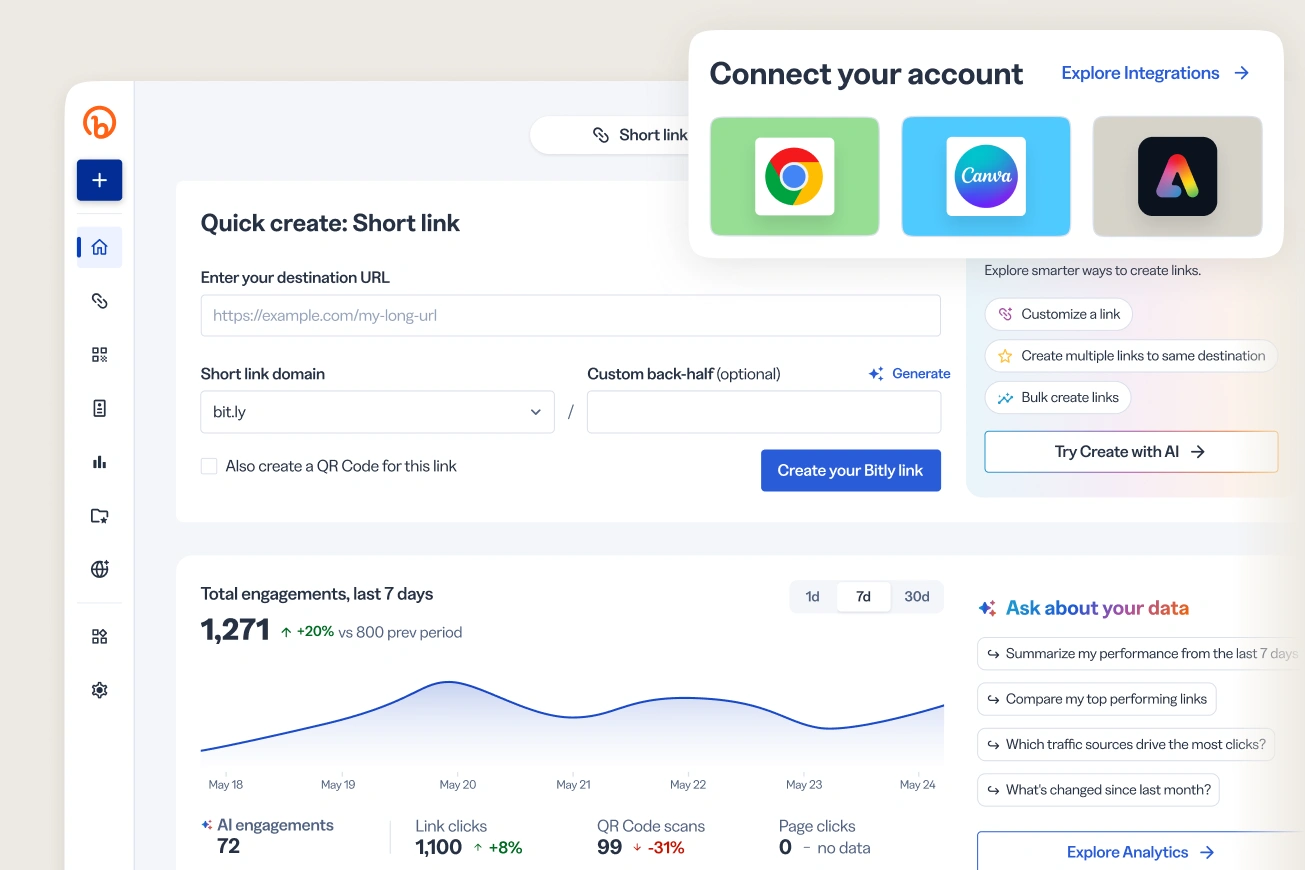
Task: Open Settings from the sidebar gear icon
Action: (x=99, y=690)
